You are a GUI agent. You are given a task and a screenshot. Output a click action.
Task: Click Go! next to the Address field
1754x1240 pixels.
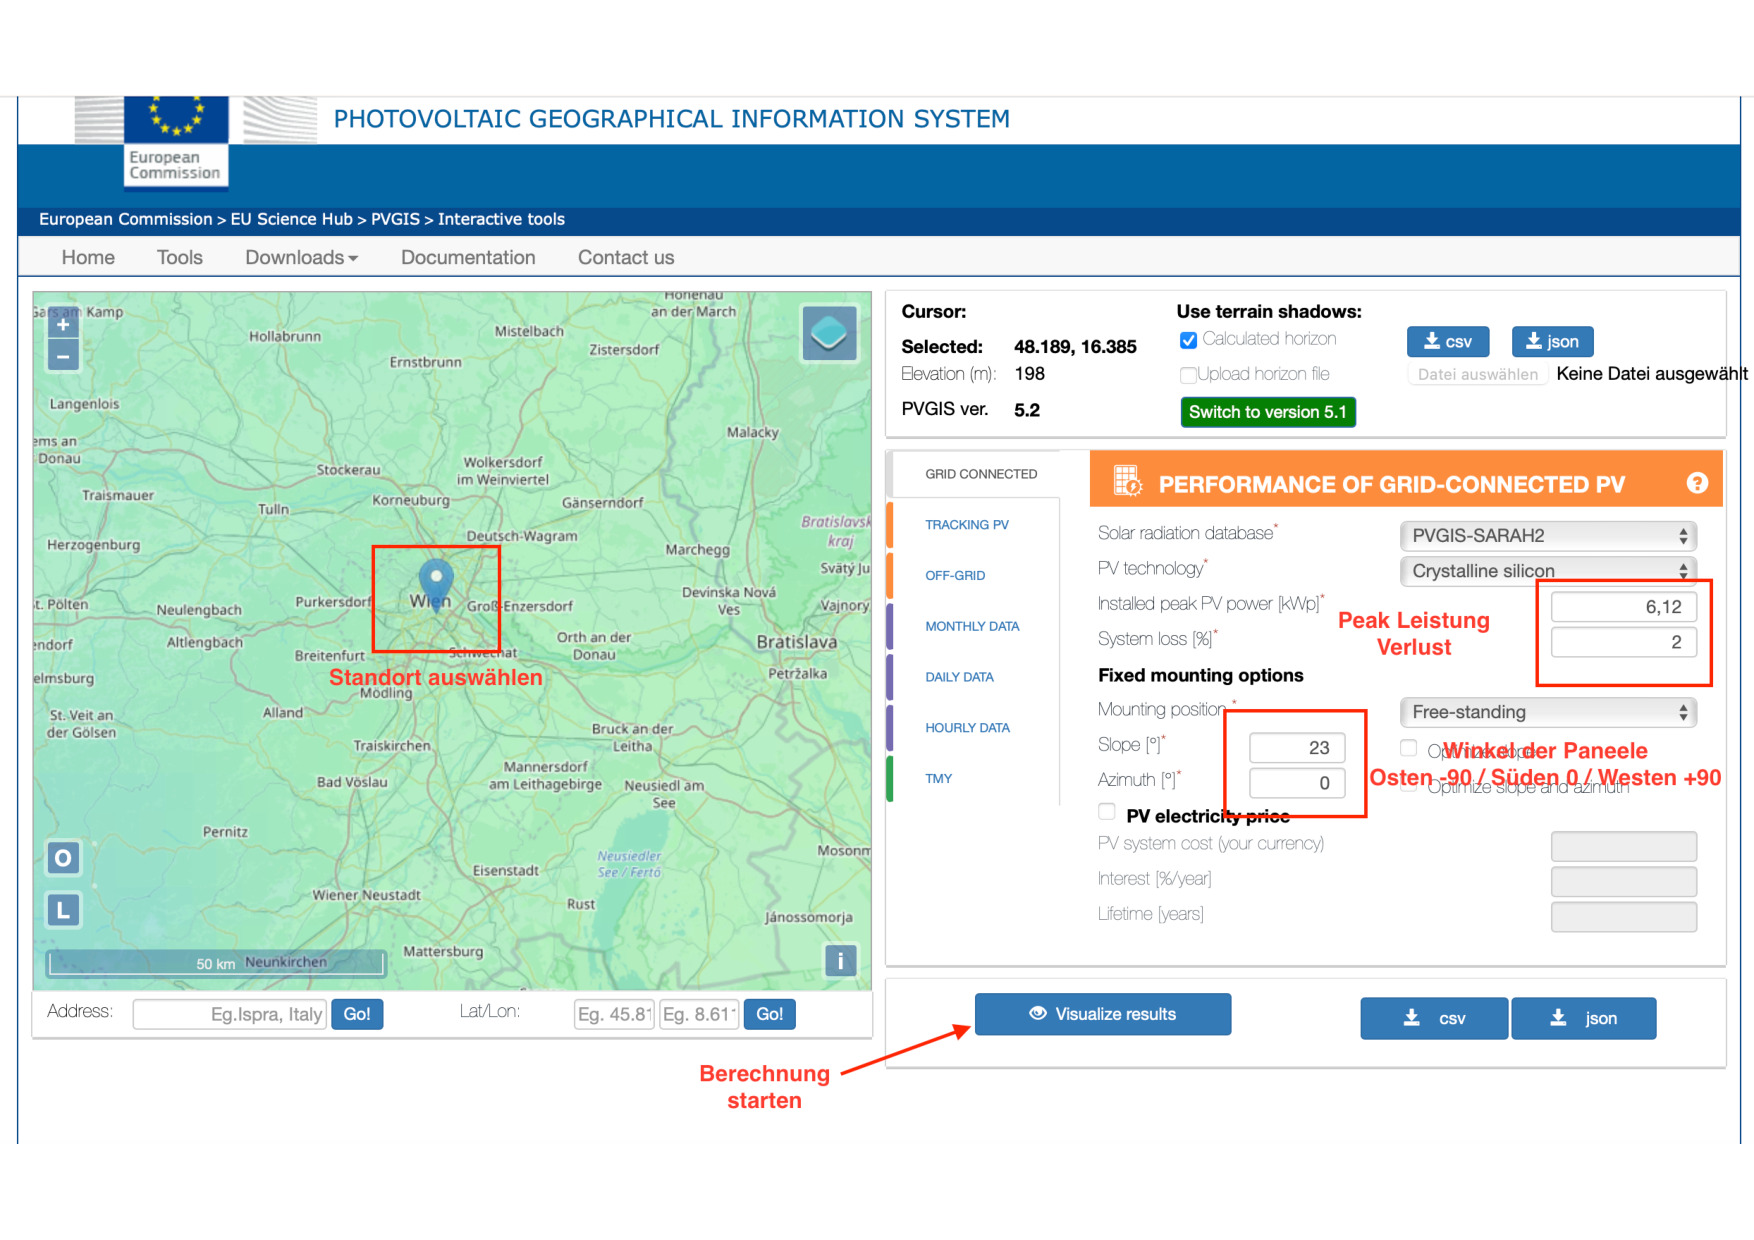(357, 1014)
